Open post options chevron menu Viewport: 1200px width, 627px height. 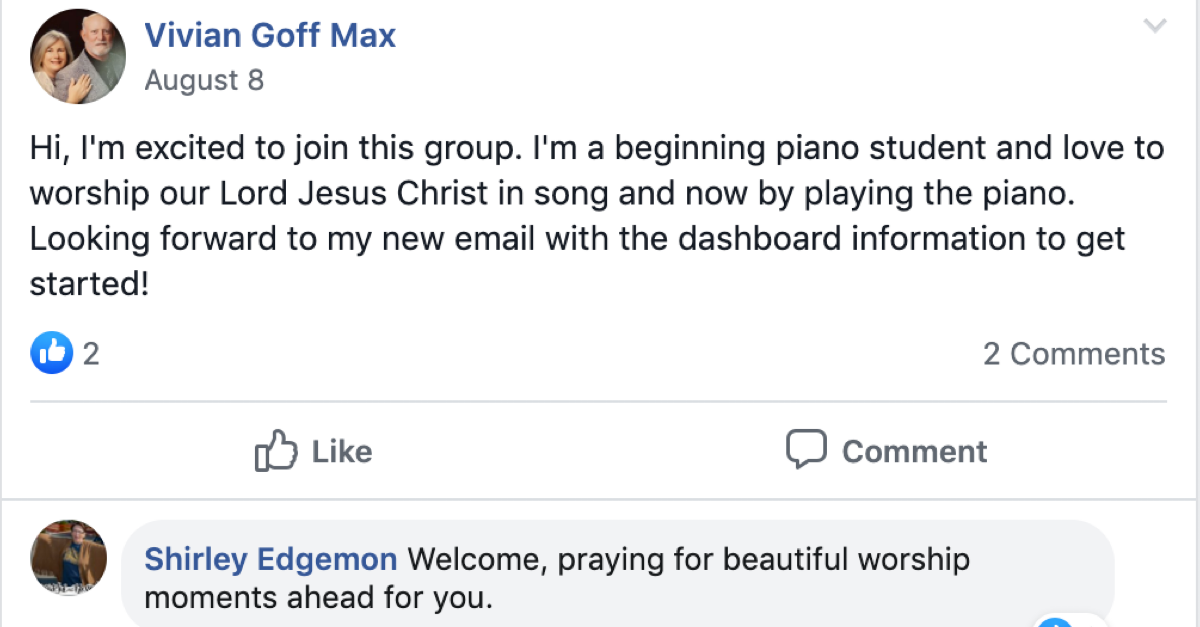tap(1155, 27)
